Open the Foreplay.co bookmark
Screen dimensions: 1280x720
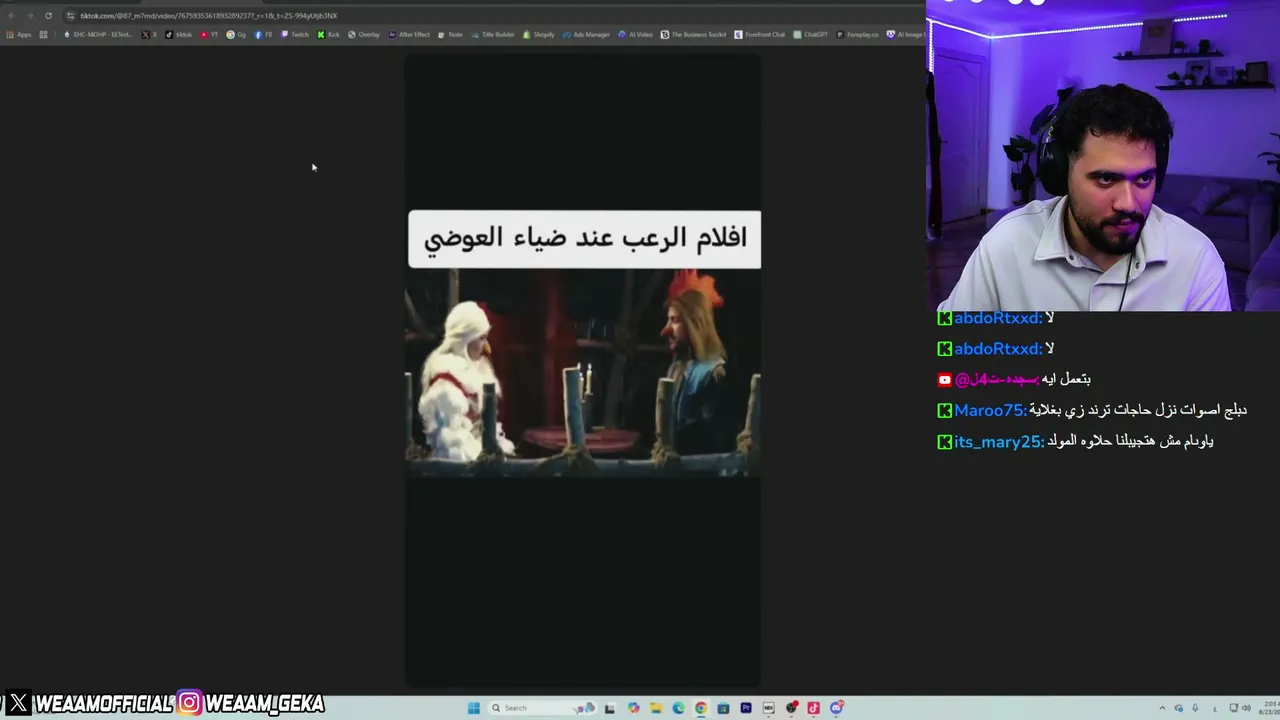pyautogui.click(x=858, y=35)
